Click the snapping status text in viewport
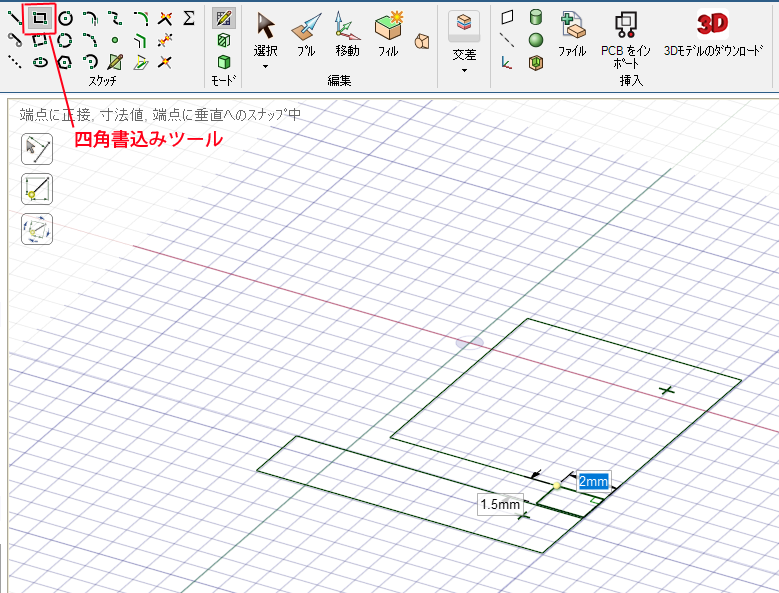Image resolution: width=779 pixels, height=593 pixels. click(160, 115)
